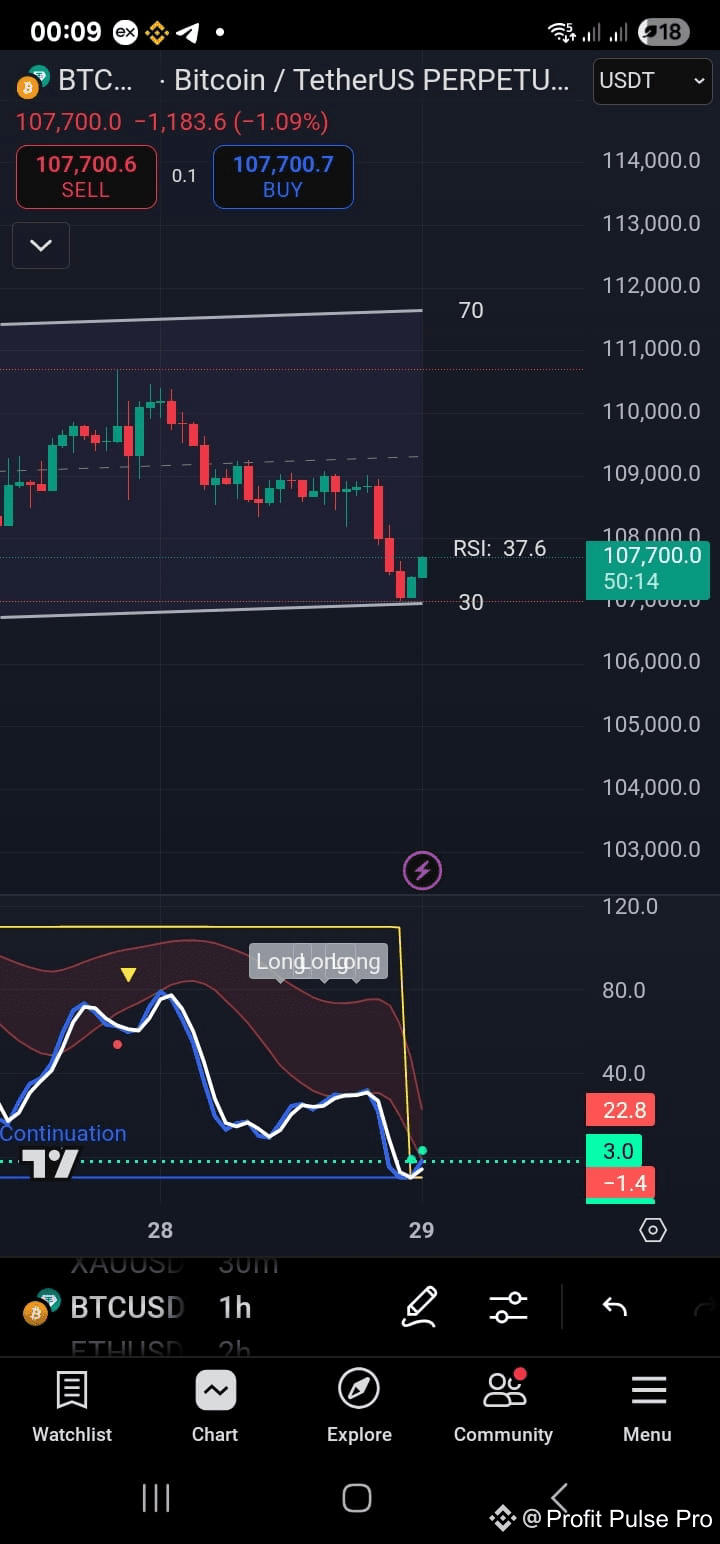
Task: Tap the Wi-Fi icon in the status bar
Action: coord(562,32)
